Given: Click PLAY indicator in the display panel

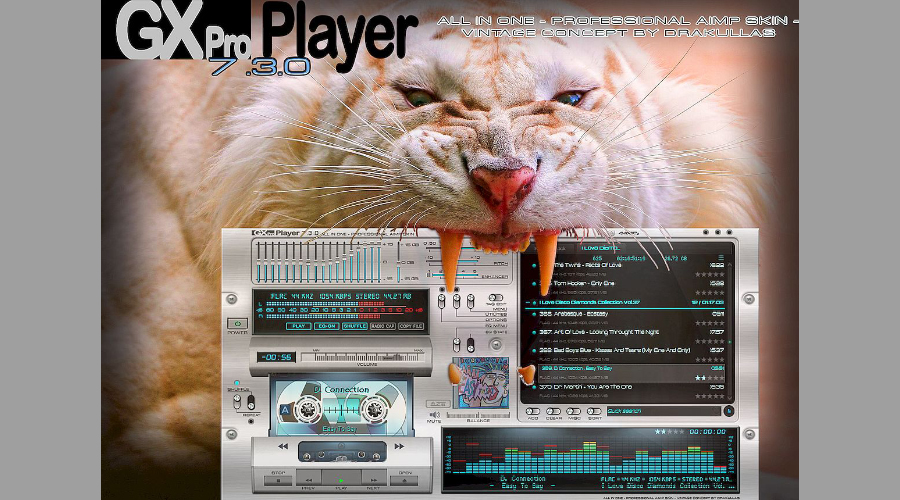Looking at the screenshot, I should pyautogui.click(x=298, y=326).
